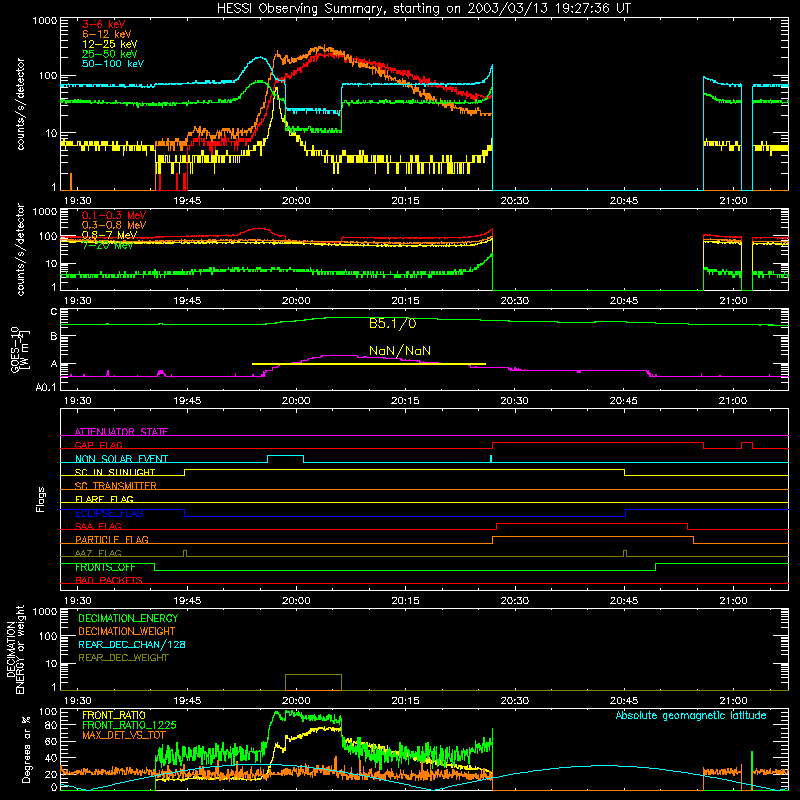Click the 7-20 MeV legend label
800x800 pixels.
pos(108,245)
